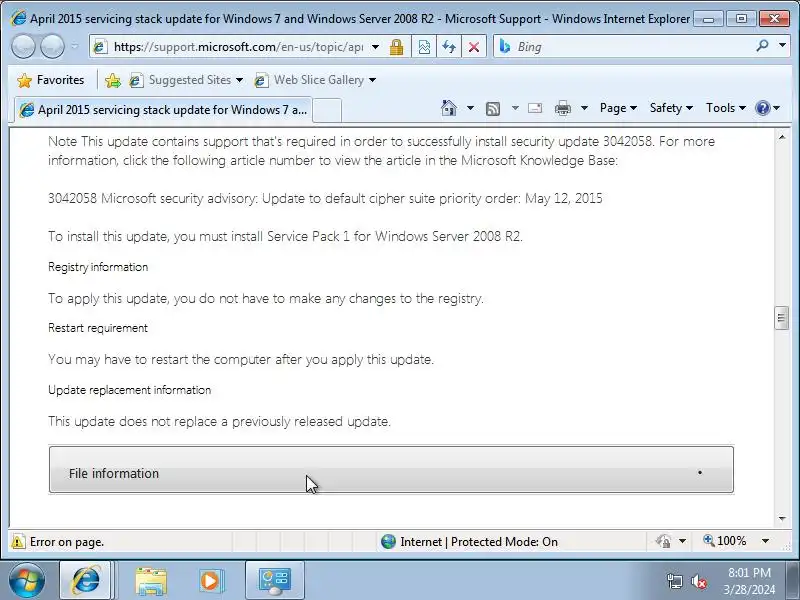Click the RSS Feeds icon
Viewport: 800px width, 600px height.
(x=493, y=108)
